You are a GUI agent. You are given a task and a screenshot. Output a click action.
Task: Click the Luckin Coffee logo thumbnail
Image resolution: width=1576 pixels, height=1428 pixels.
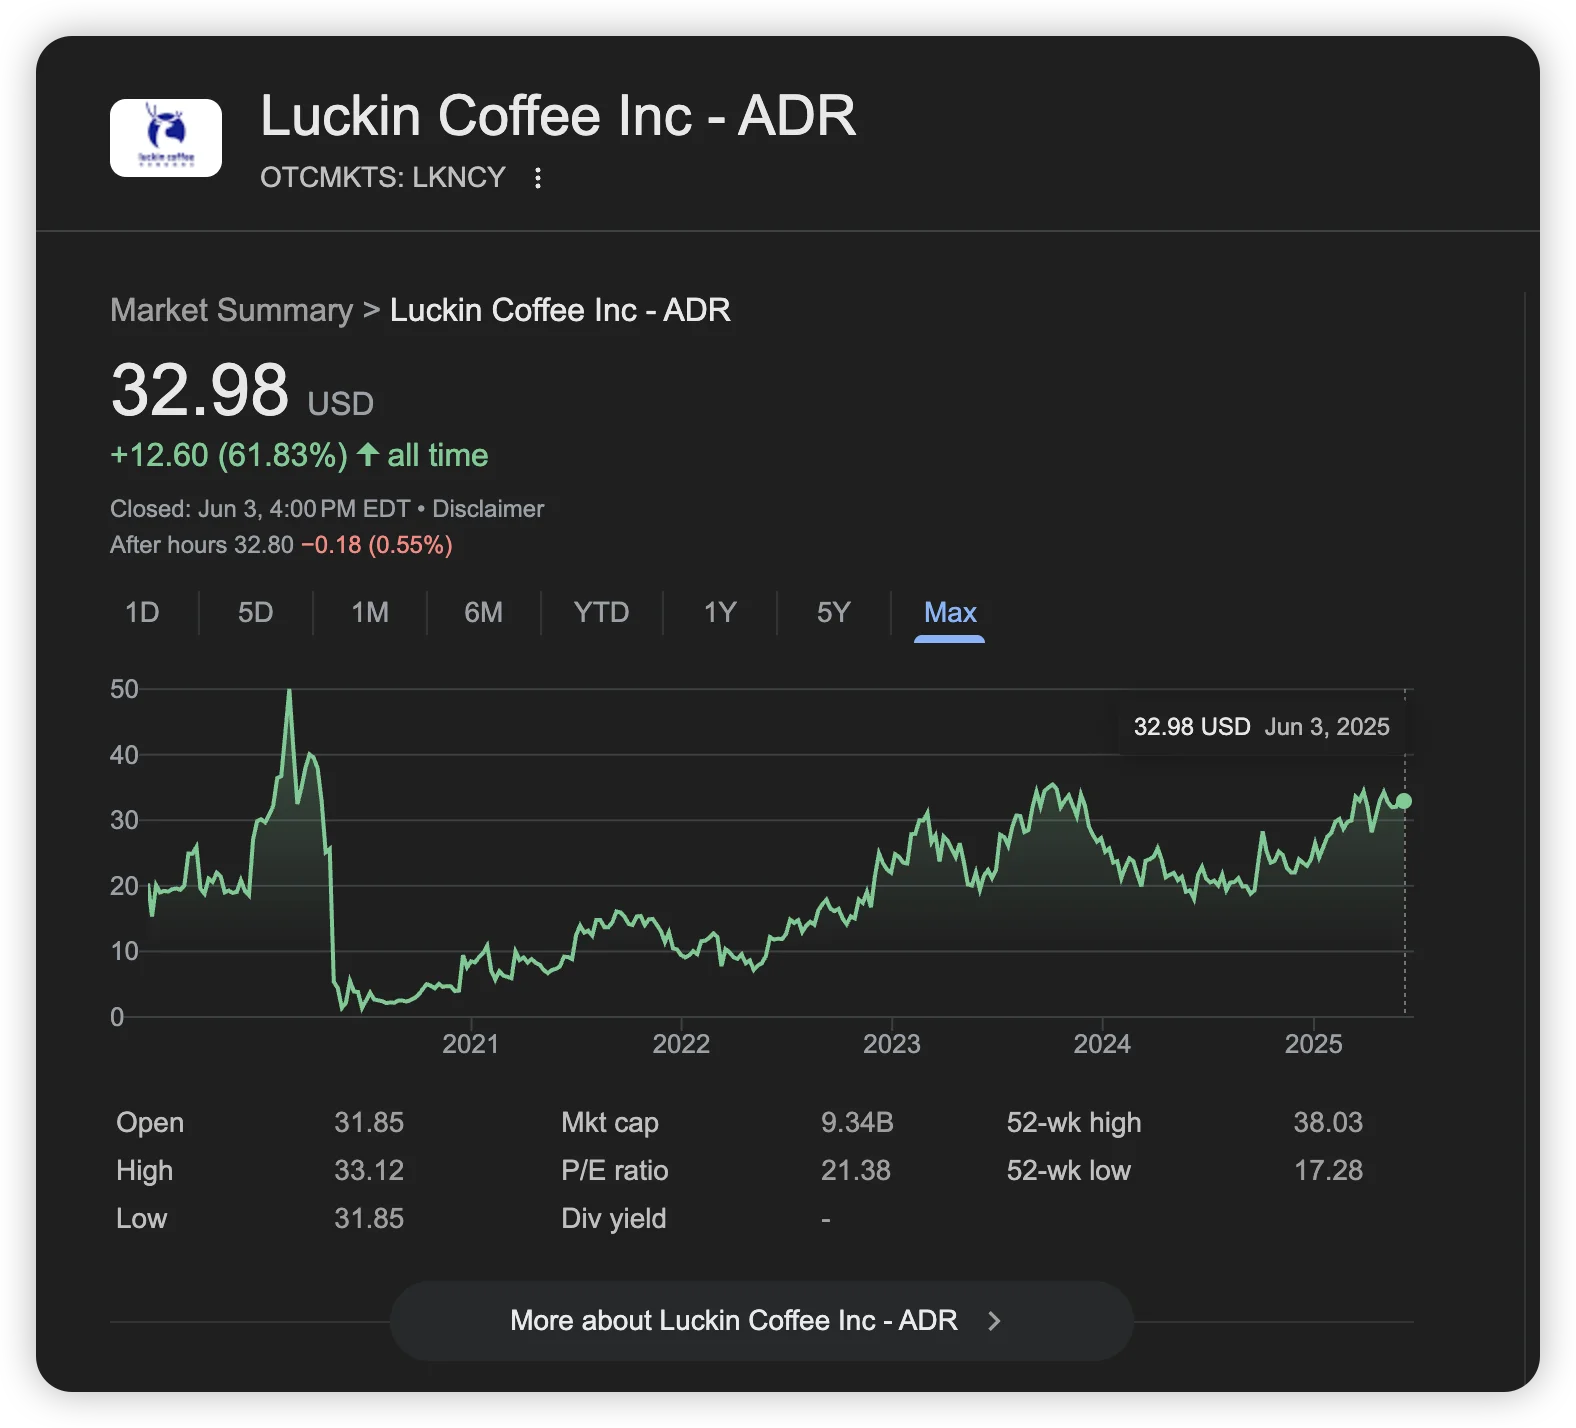coord(166,138)
